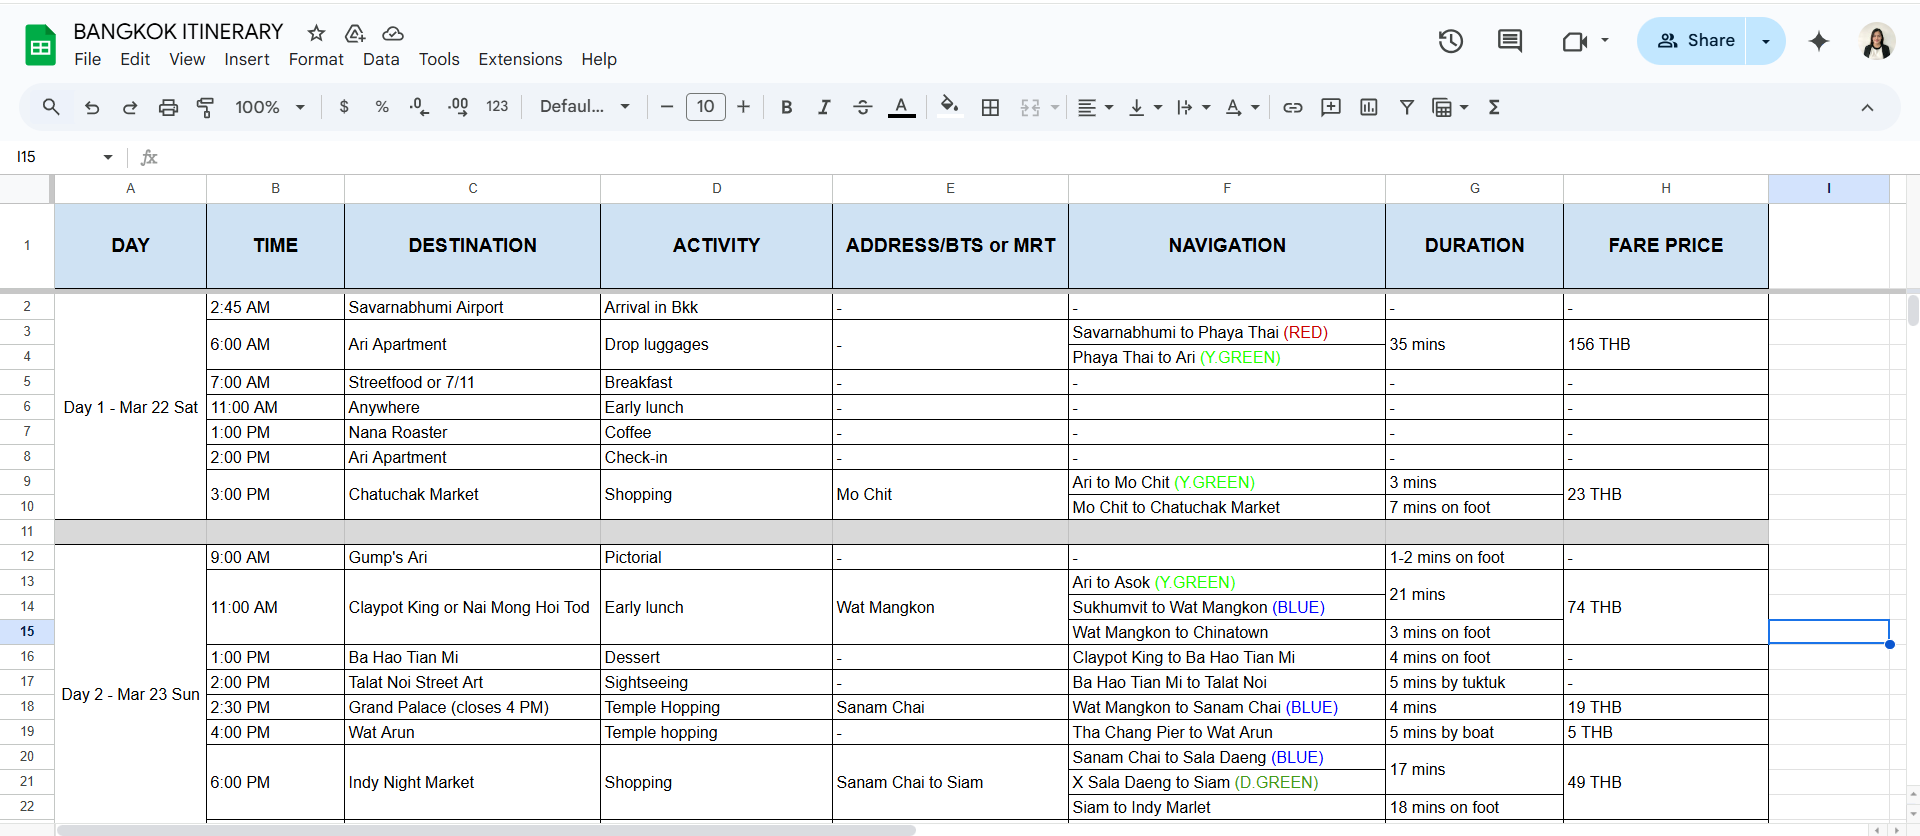Redo the last action
Viewport: 1920px width, 836px height.
click(x=130, y=107)
